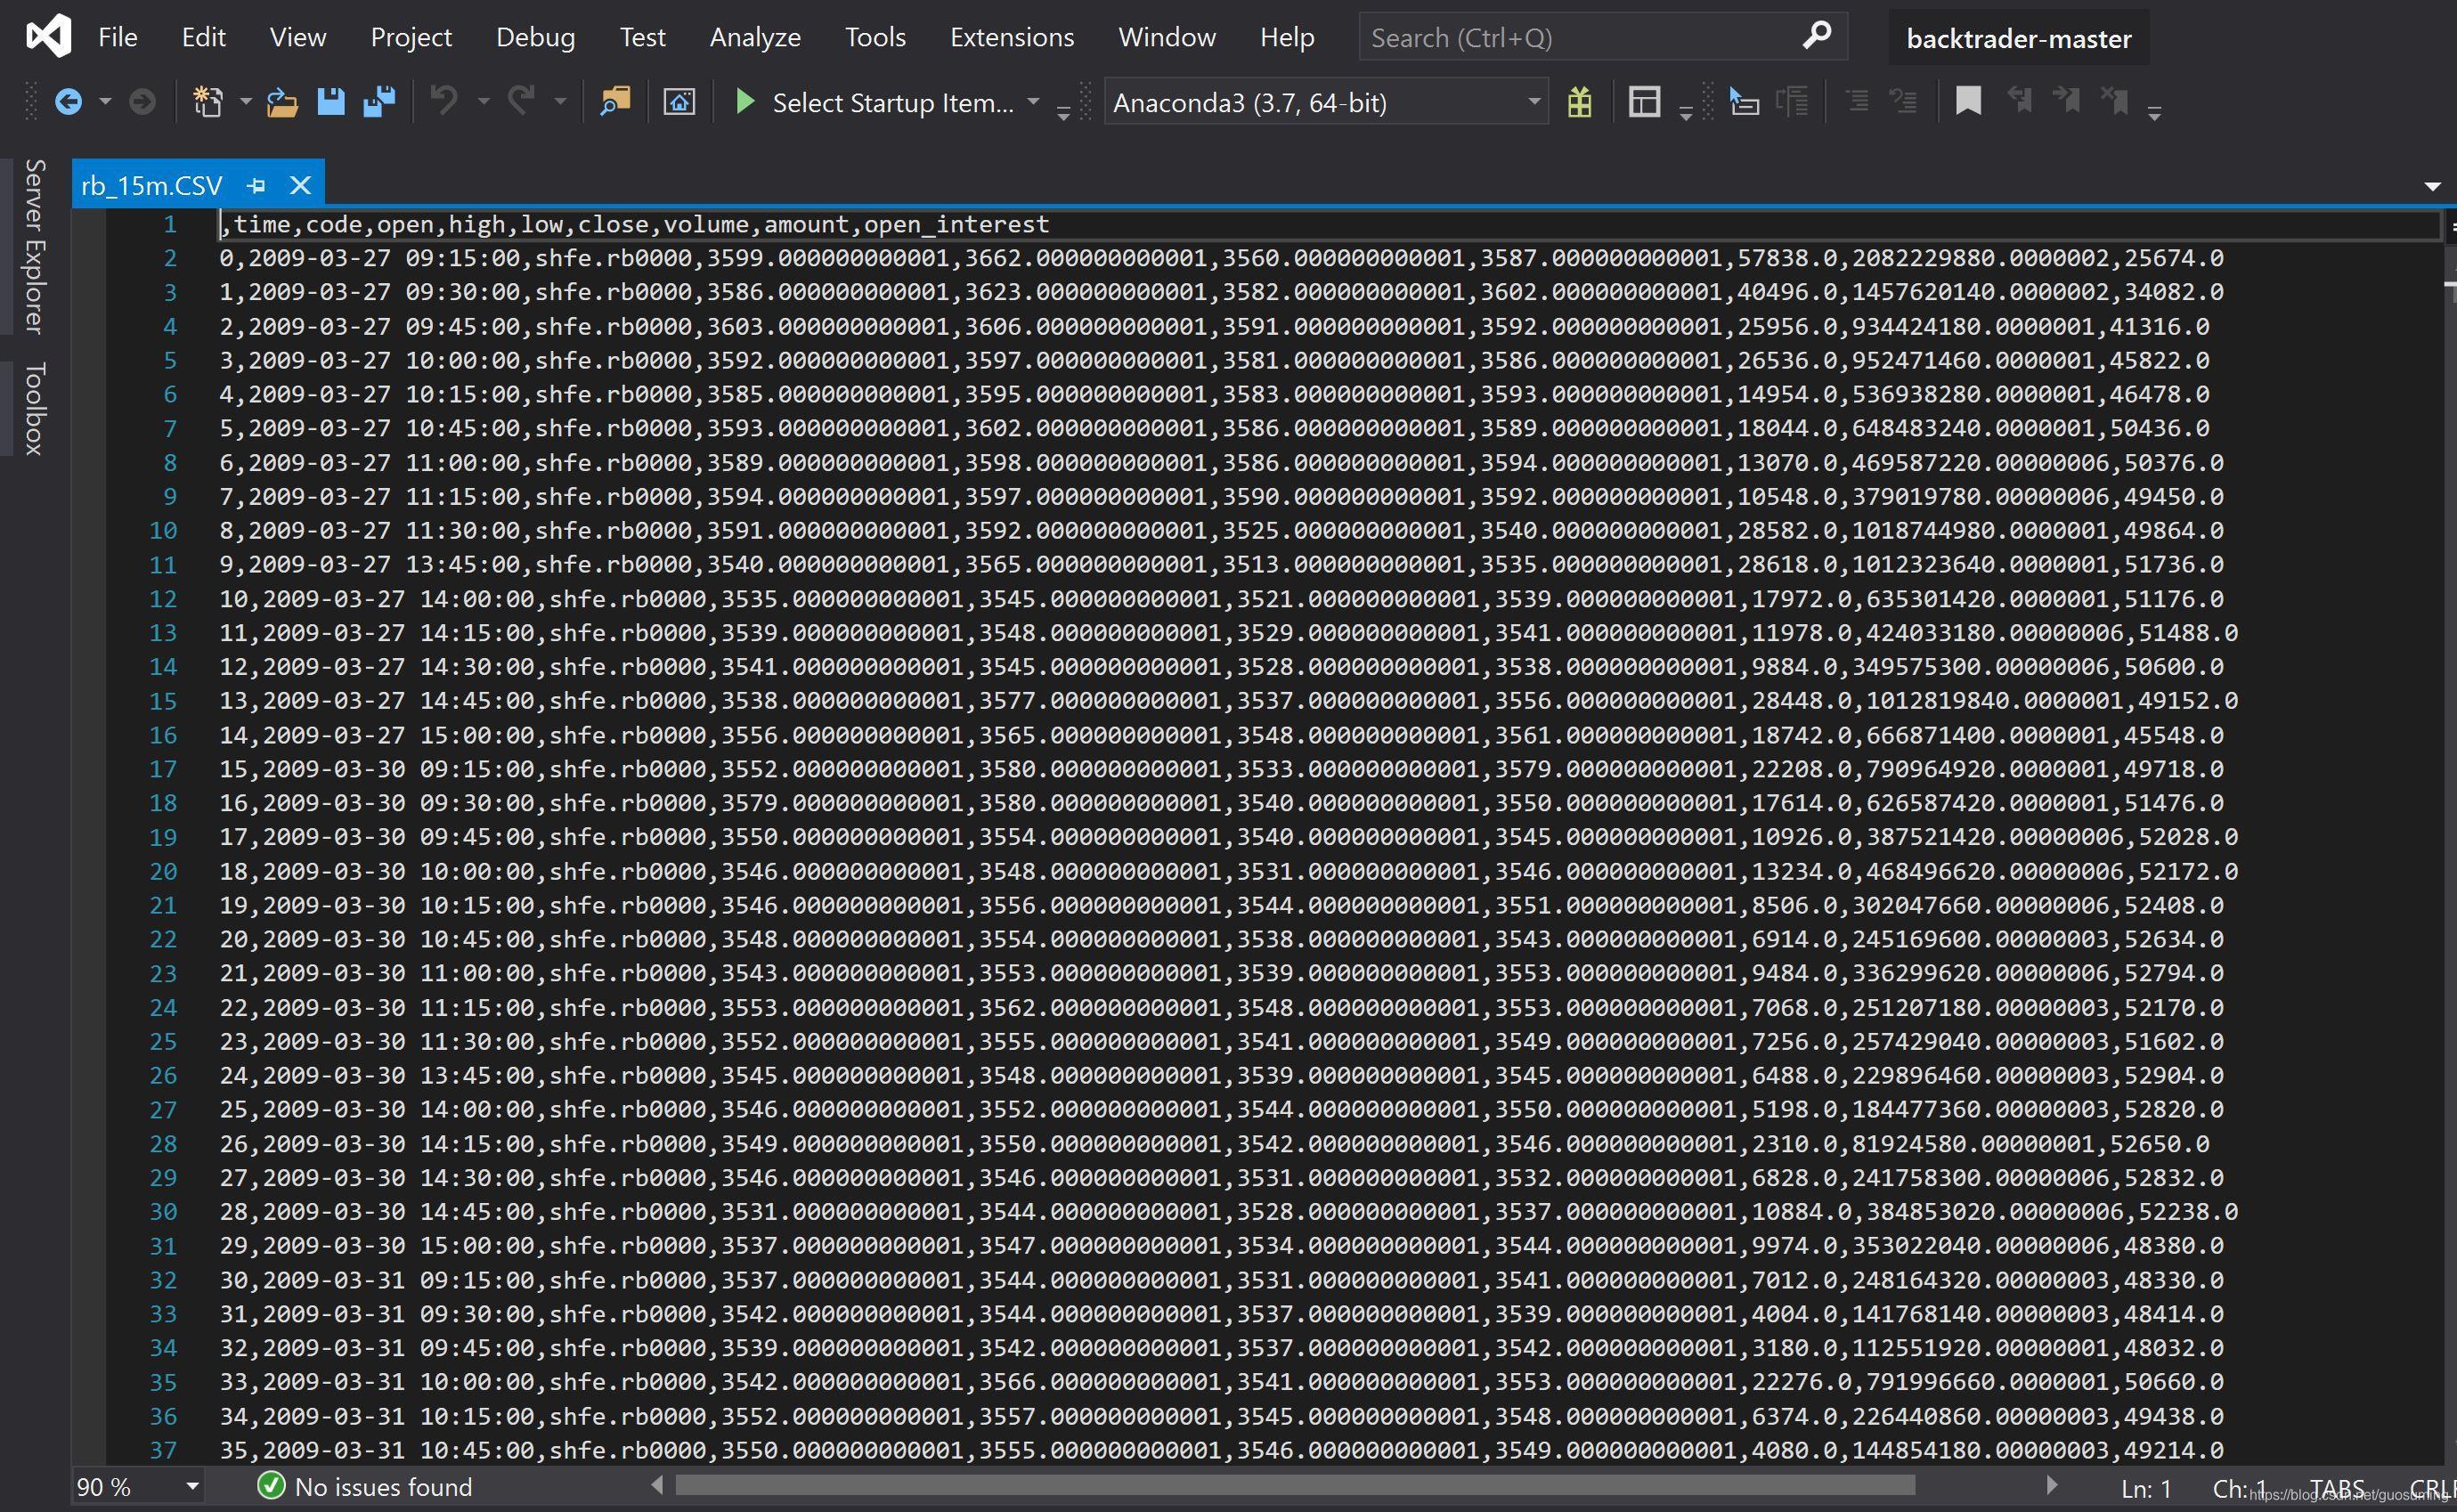Image resolution: width=2457 pixels, height=1512 pixels.
Task: Open the View menu
Action: [298, 37]
